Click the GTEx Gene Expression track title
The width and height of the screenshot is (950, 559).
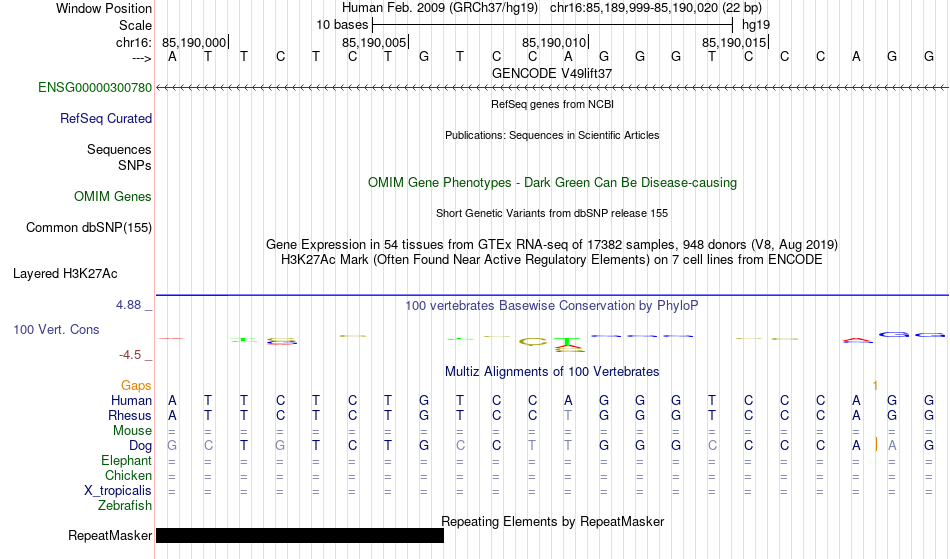(552, 245)
